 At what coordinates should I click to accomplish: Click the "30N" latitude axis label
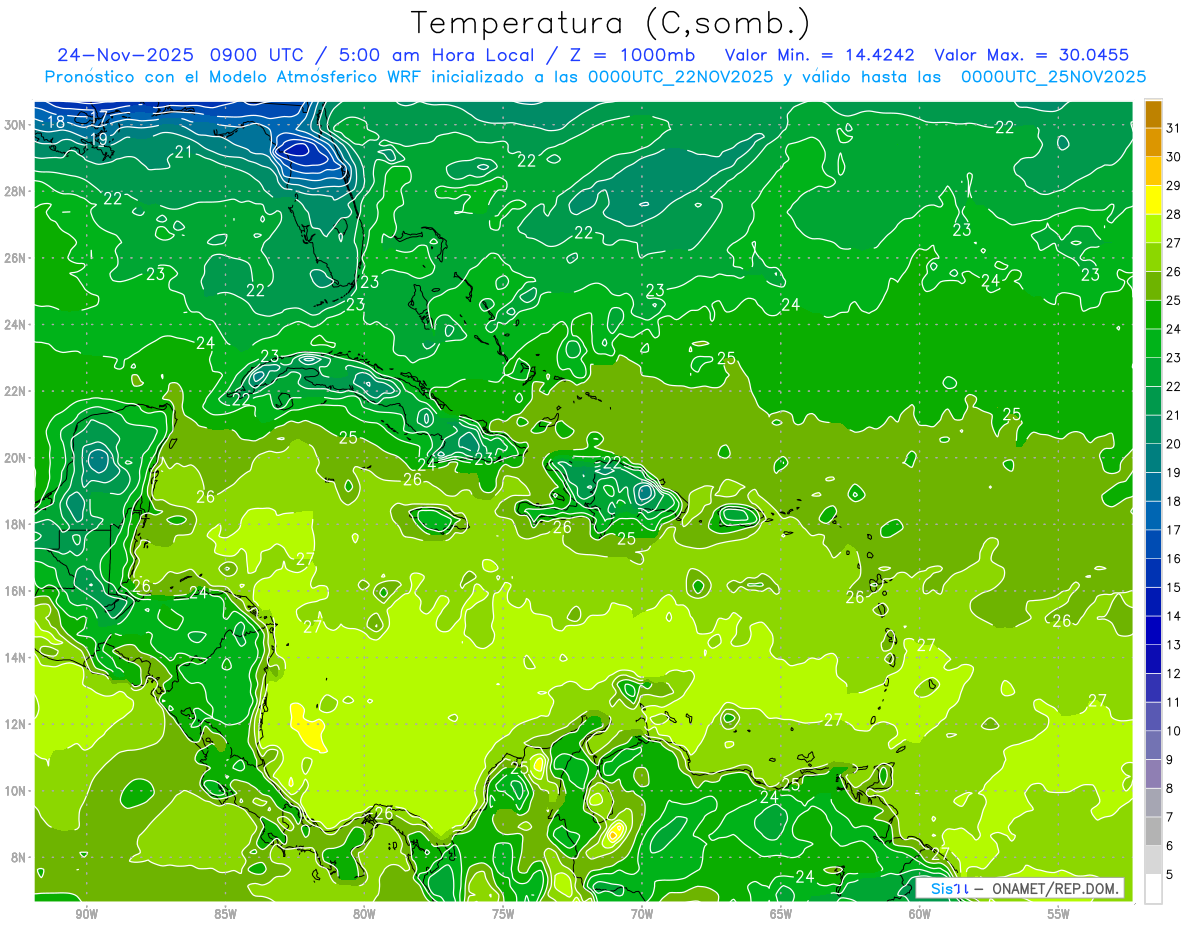click(x=14, y=125)
